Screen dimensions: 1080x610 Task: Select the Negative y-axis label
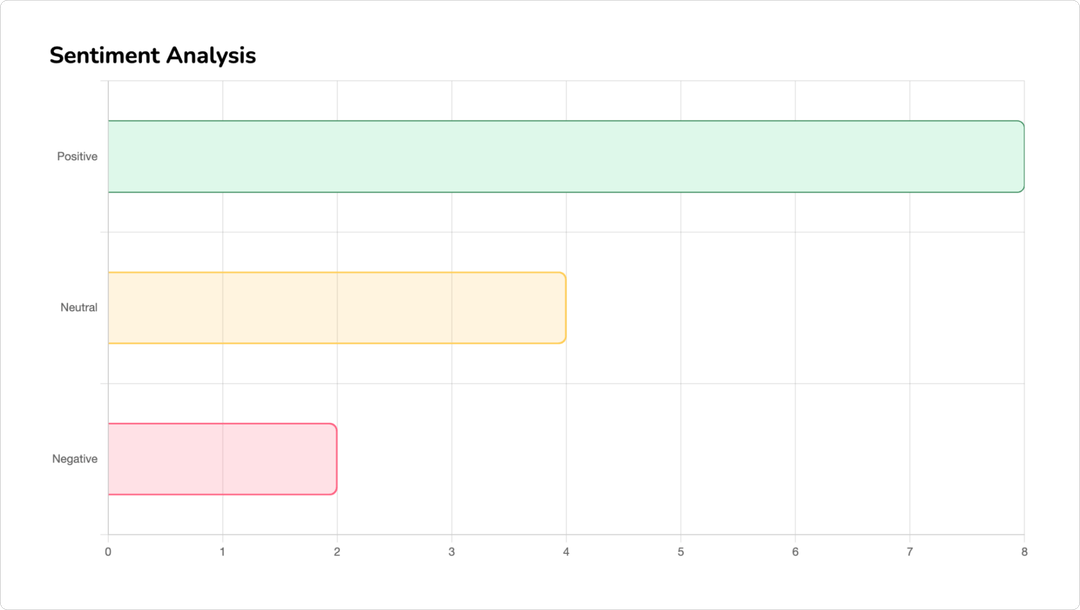[75, 459]
